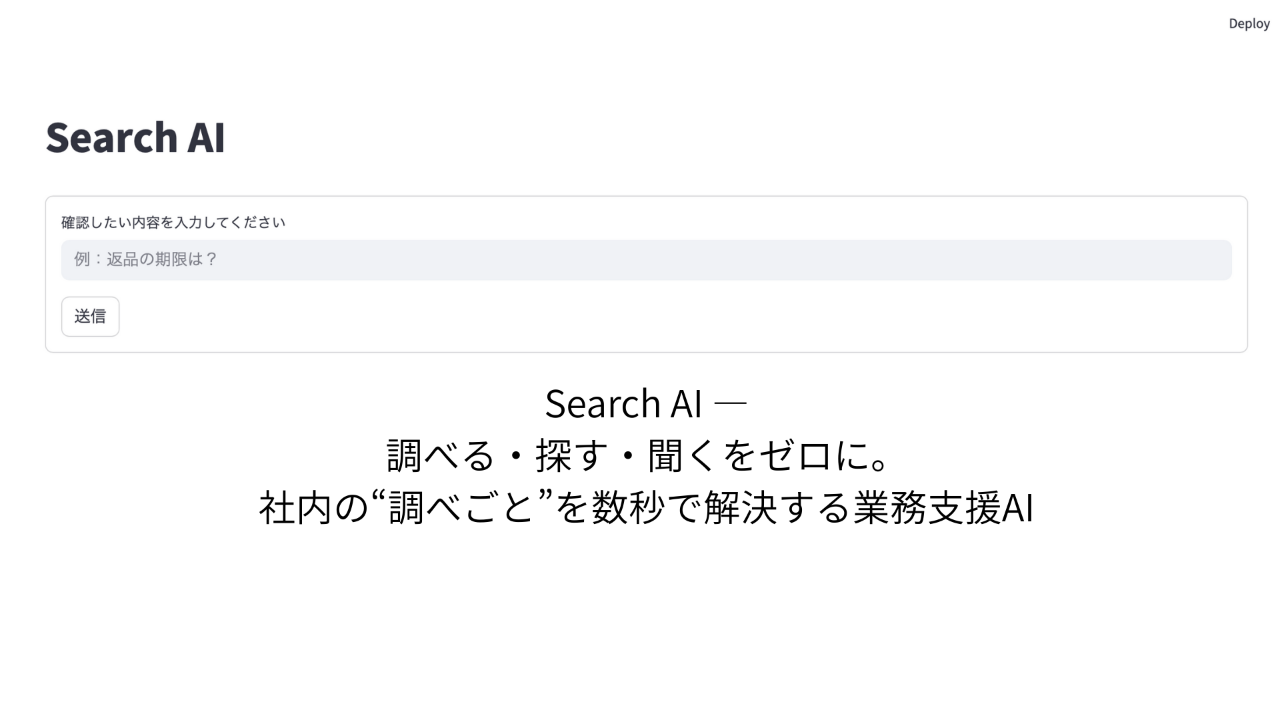
Task: Click the word 社内 in the description
Action: pyautogui.click(x=295, y=508)
